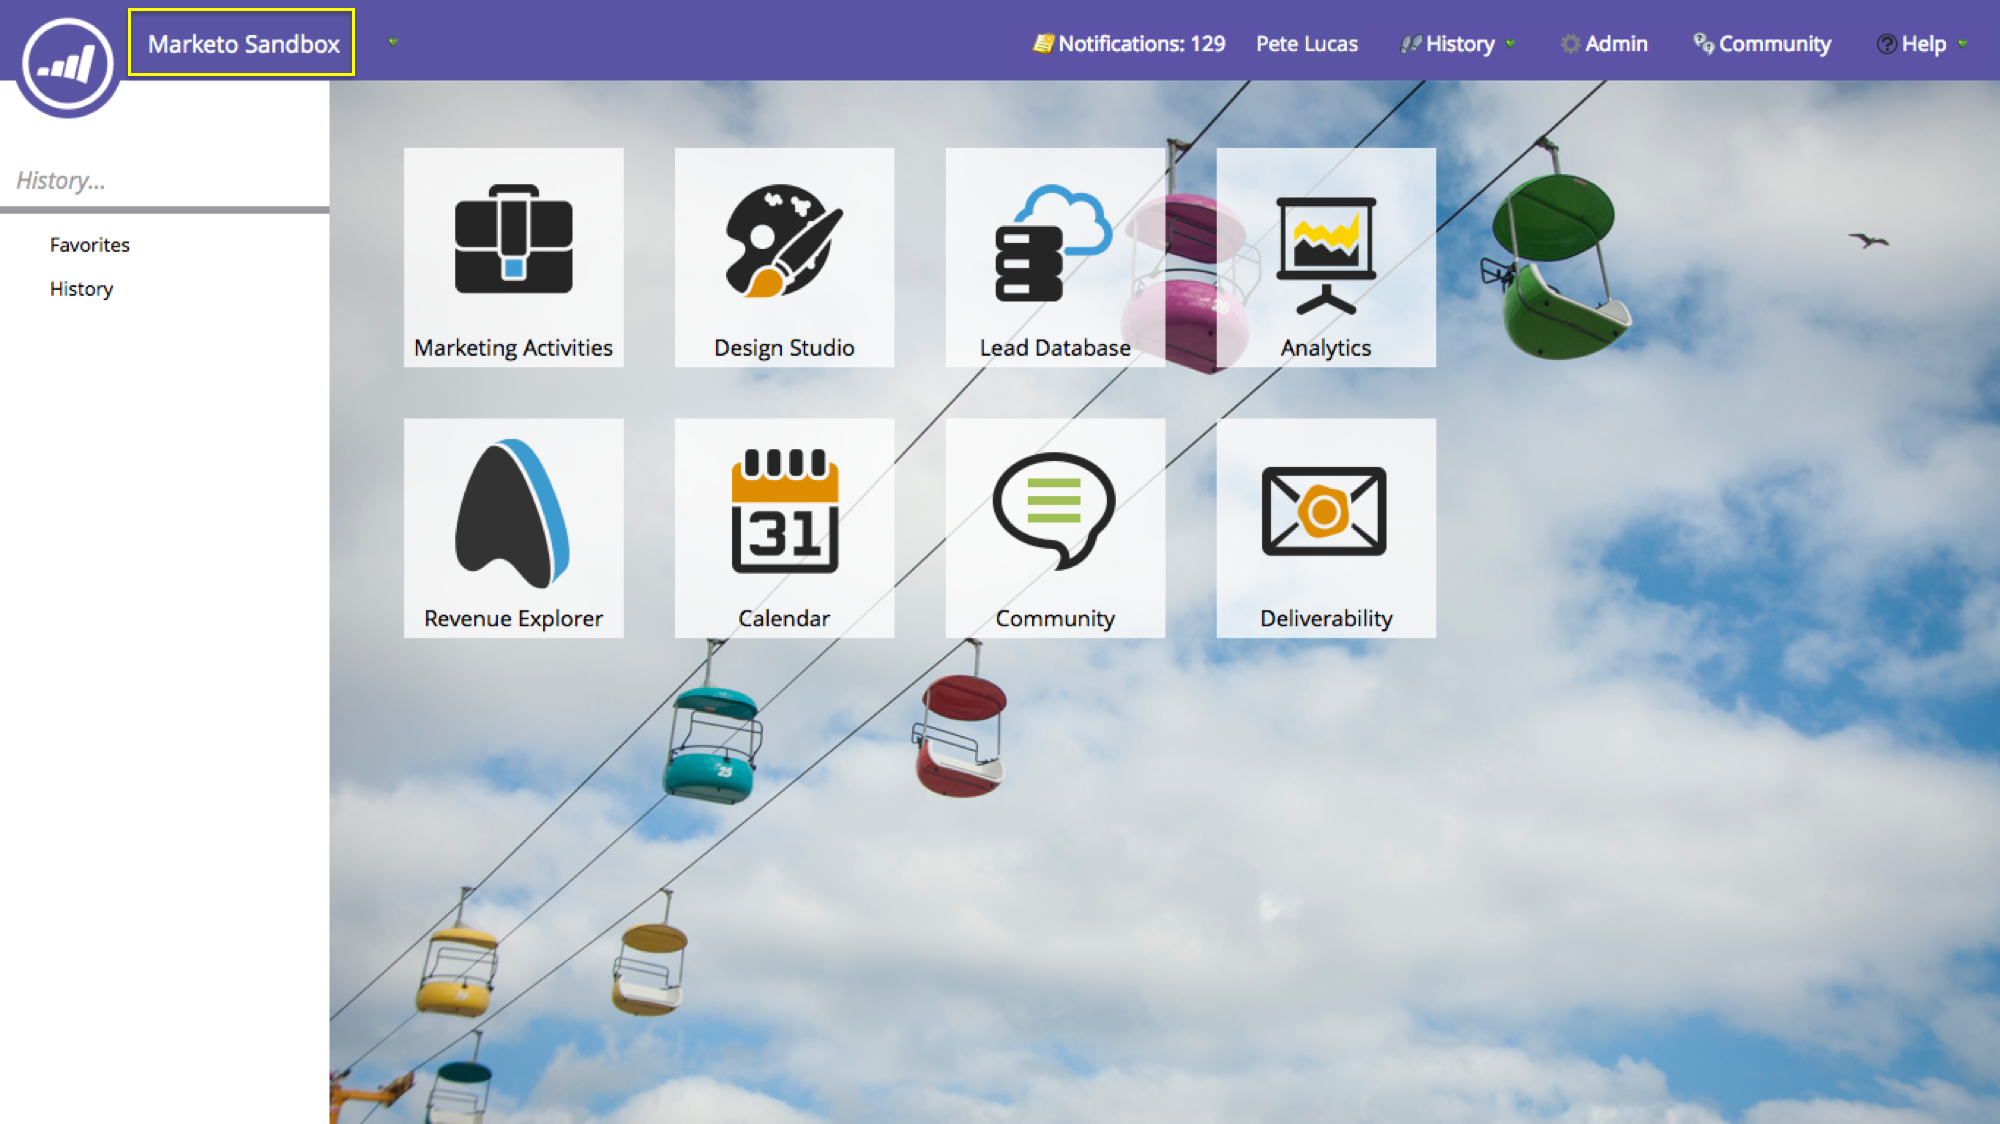Click the Marketo Sandbox workspace label
Screen dimensions: 2000x1124
pos(243,44)
